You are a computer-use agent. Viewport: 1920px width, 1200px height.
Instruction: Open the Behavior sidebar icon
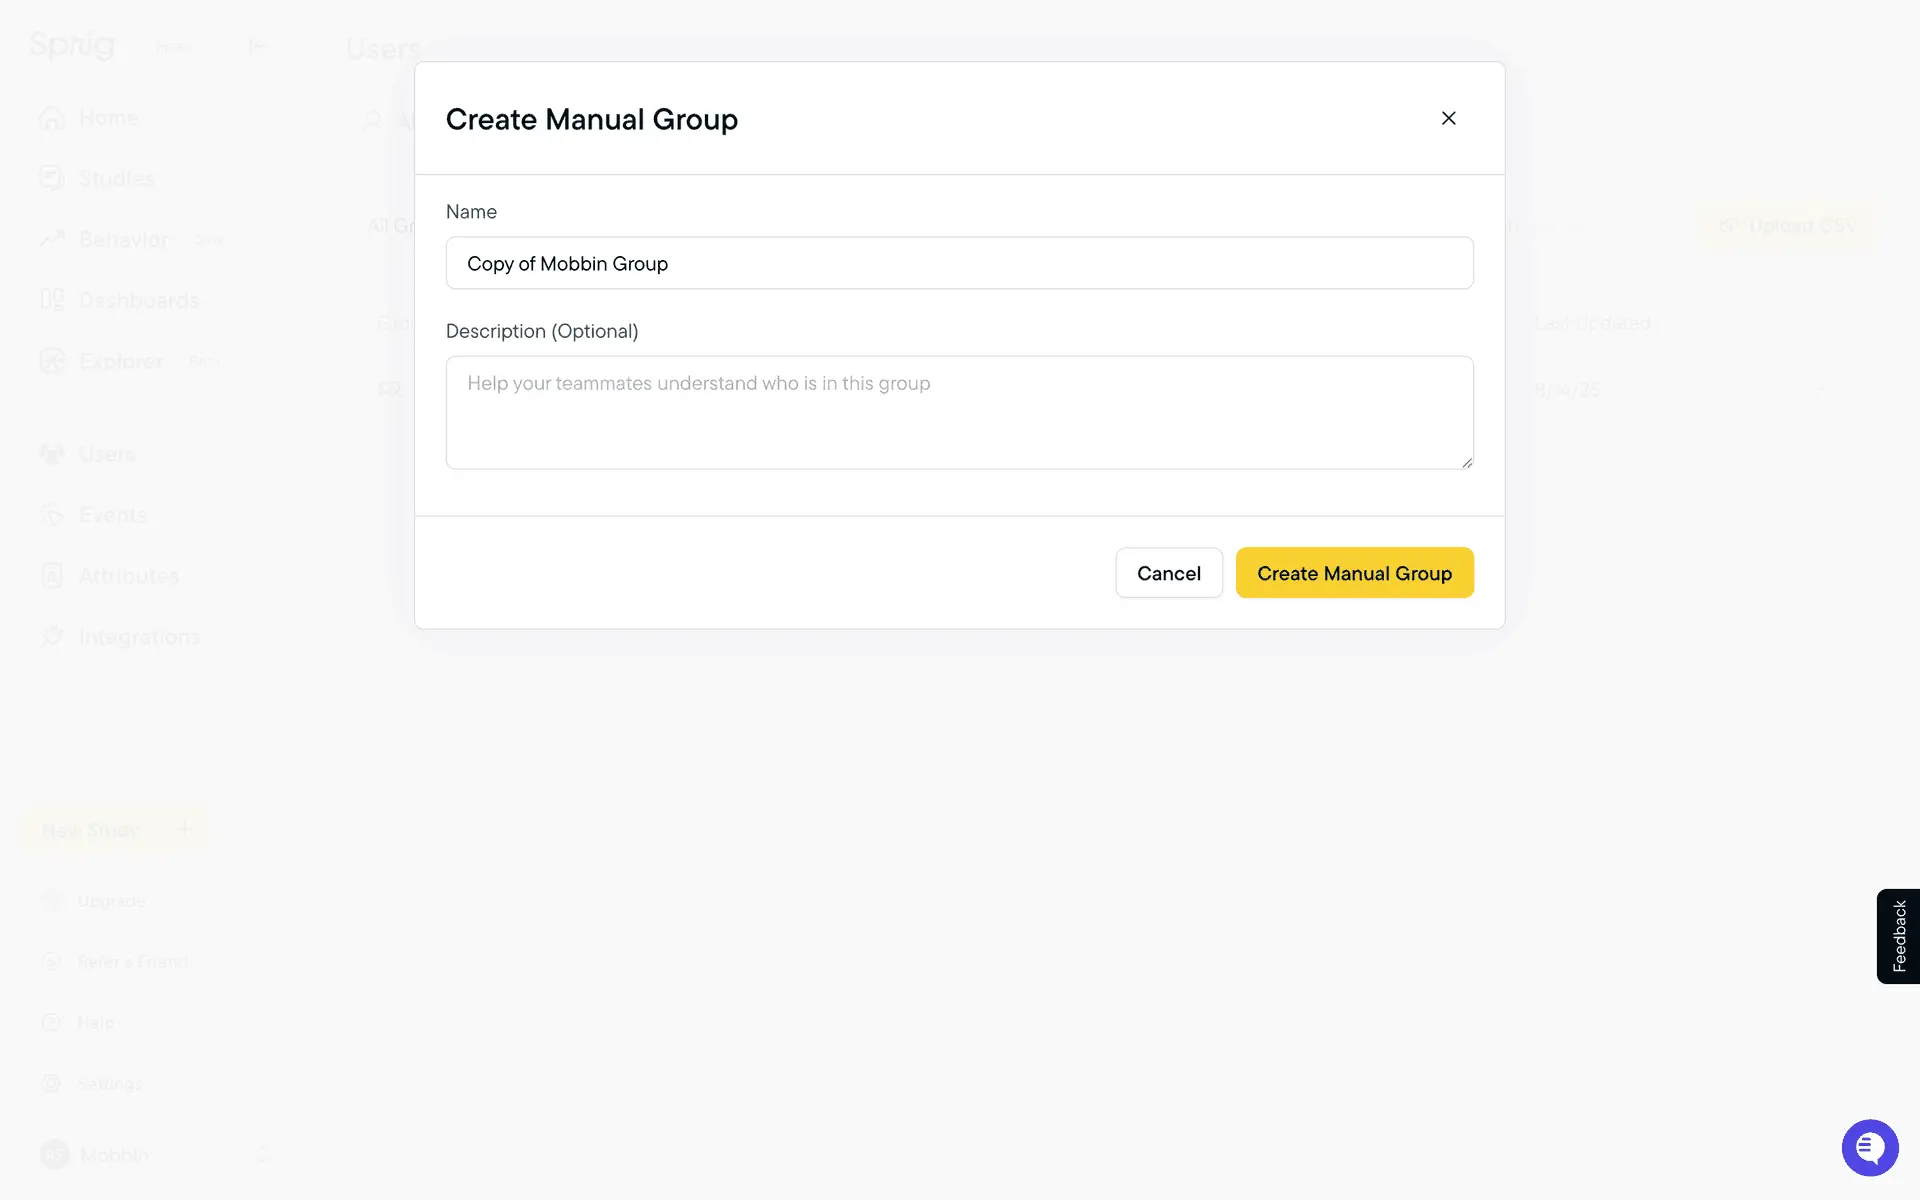[52, 239]
